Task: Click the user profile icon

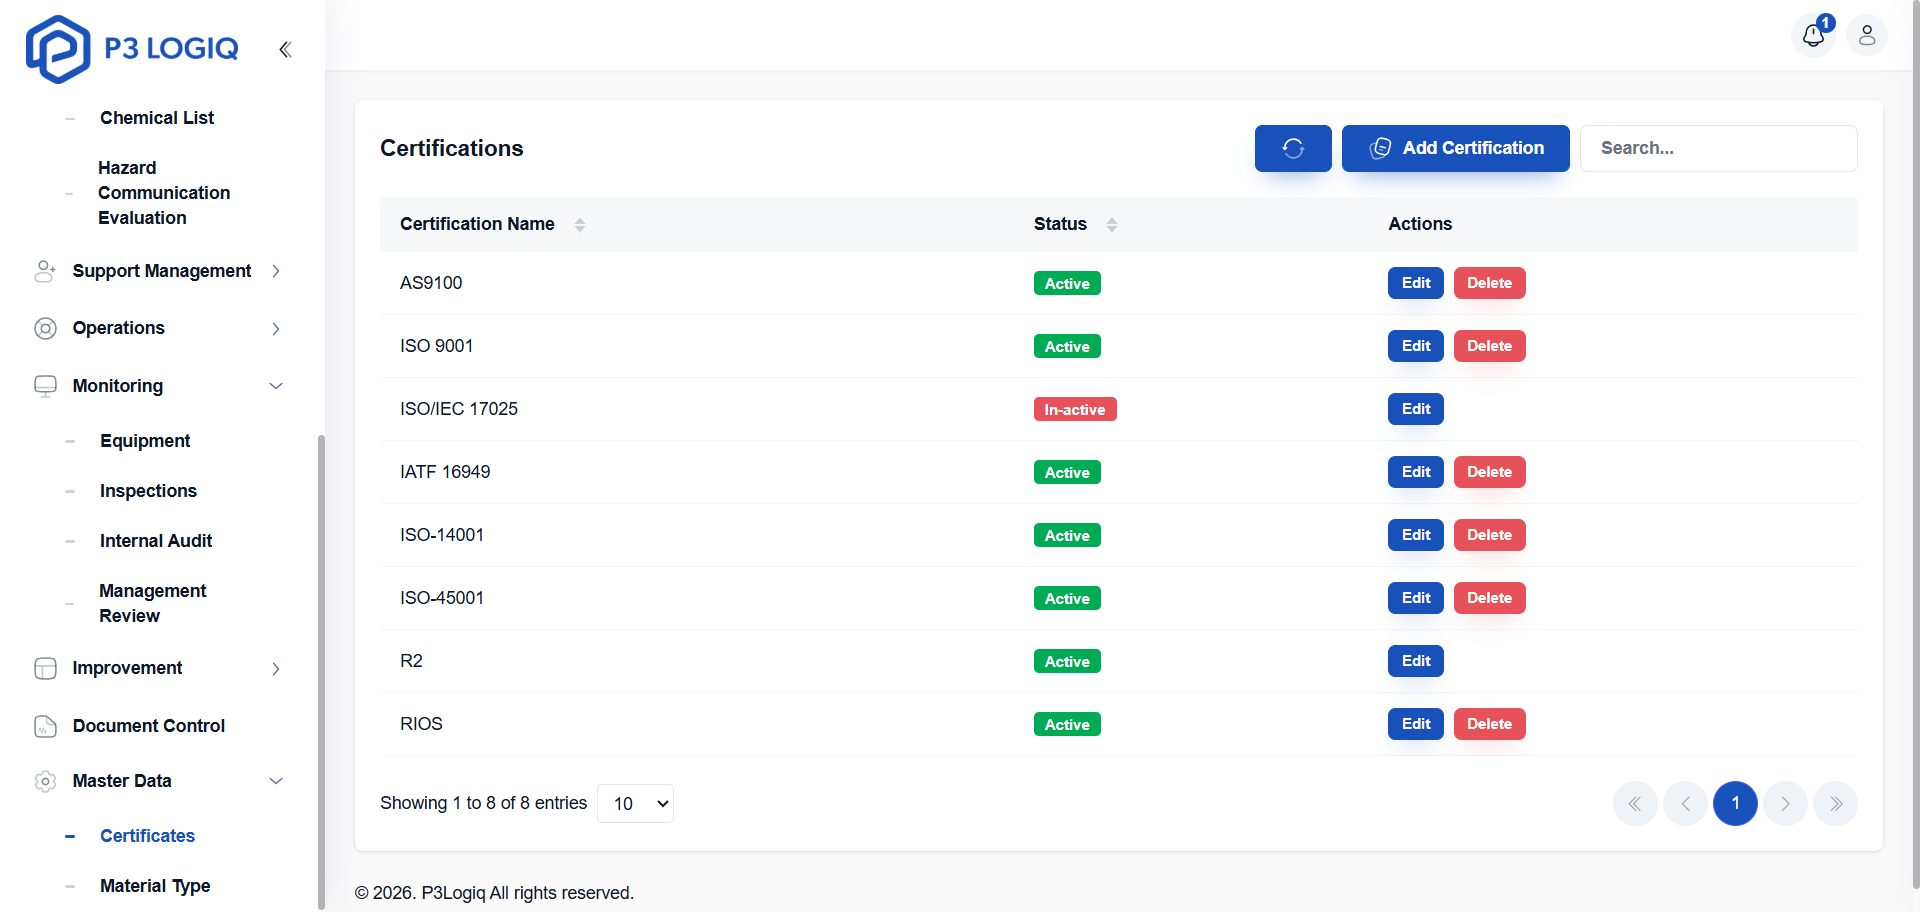Action: point(1867,35)
